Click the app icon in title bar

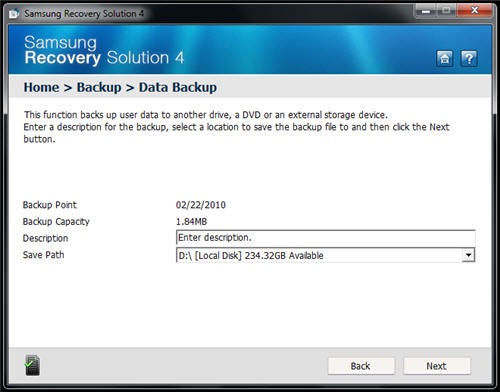(x=14, y=14)
